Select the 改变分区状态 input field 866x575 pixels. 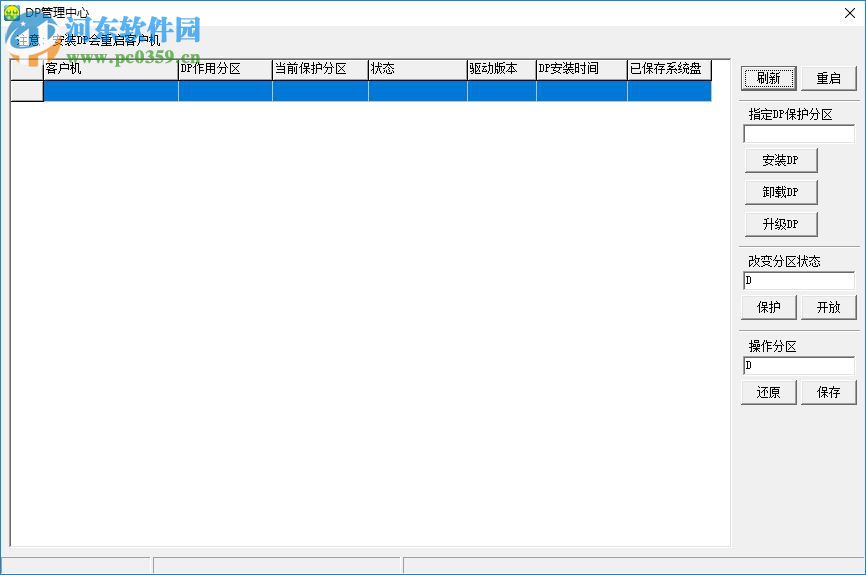[x=799, y=281]
